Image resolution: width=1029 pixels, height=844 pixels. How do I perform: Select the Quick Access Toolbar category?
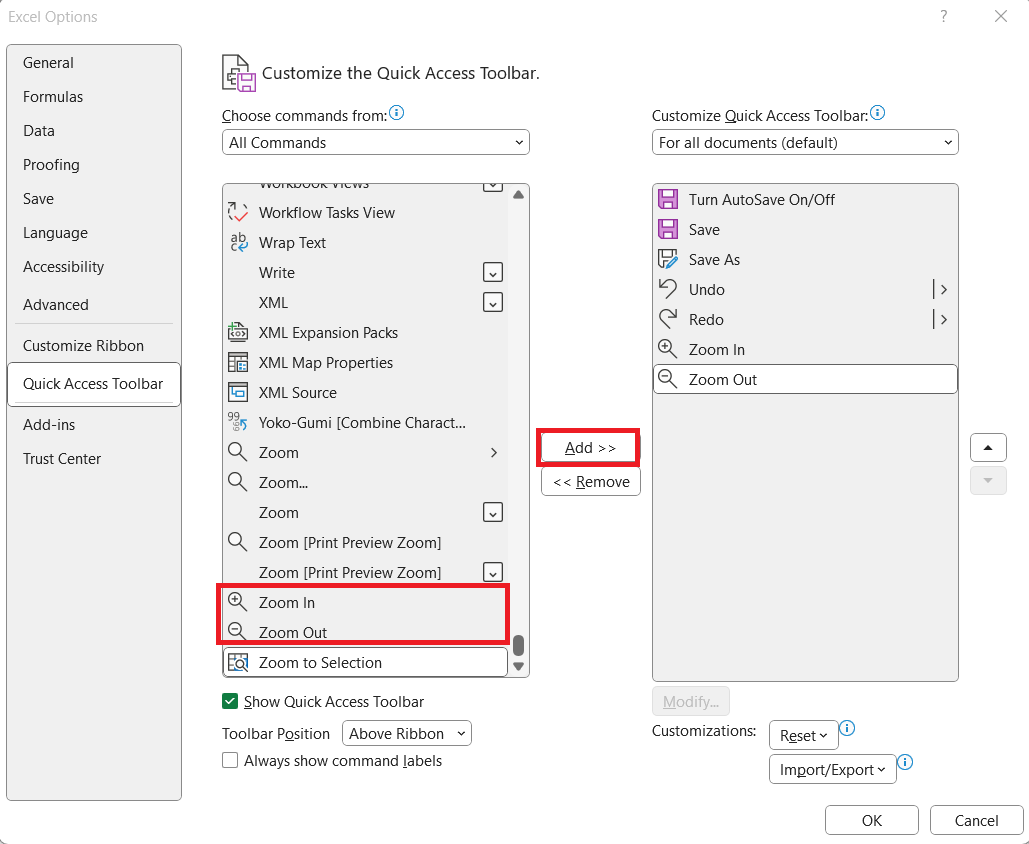pos(93,384)
